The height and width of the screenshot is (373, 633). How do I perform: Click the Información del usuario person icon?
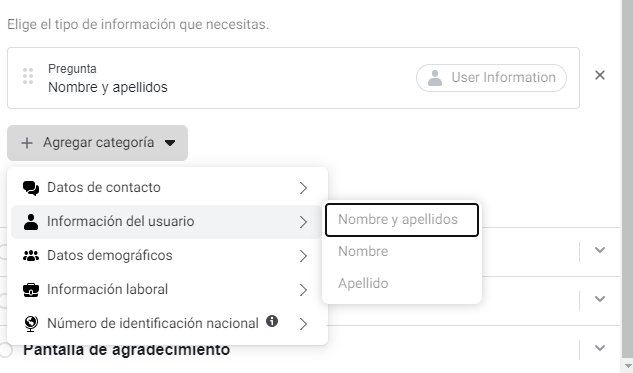click(31, 222)
